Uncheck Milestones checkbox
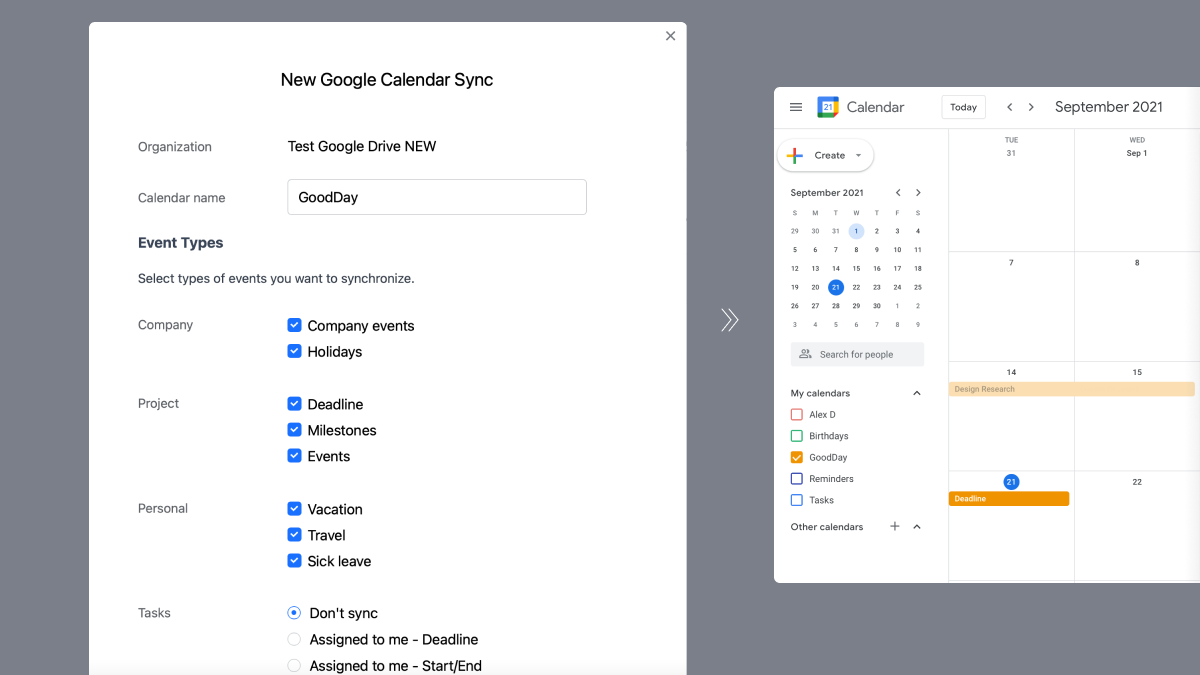This screenshot has width=1200, height=675. (x=294, y=430)
